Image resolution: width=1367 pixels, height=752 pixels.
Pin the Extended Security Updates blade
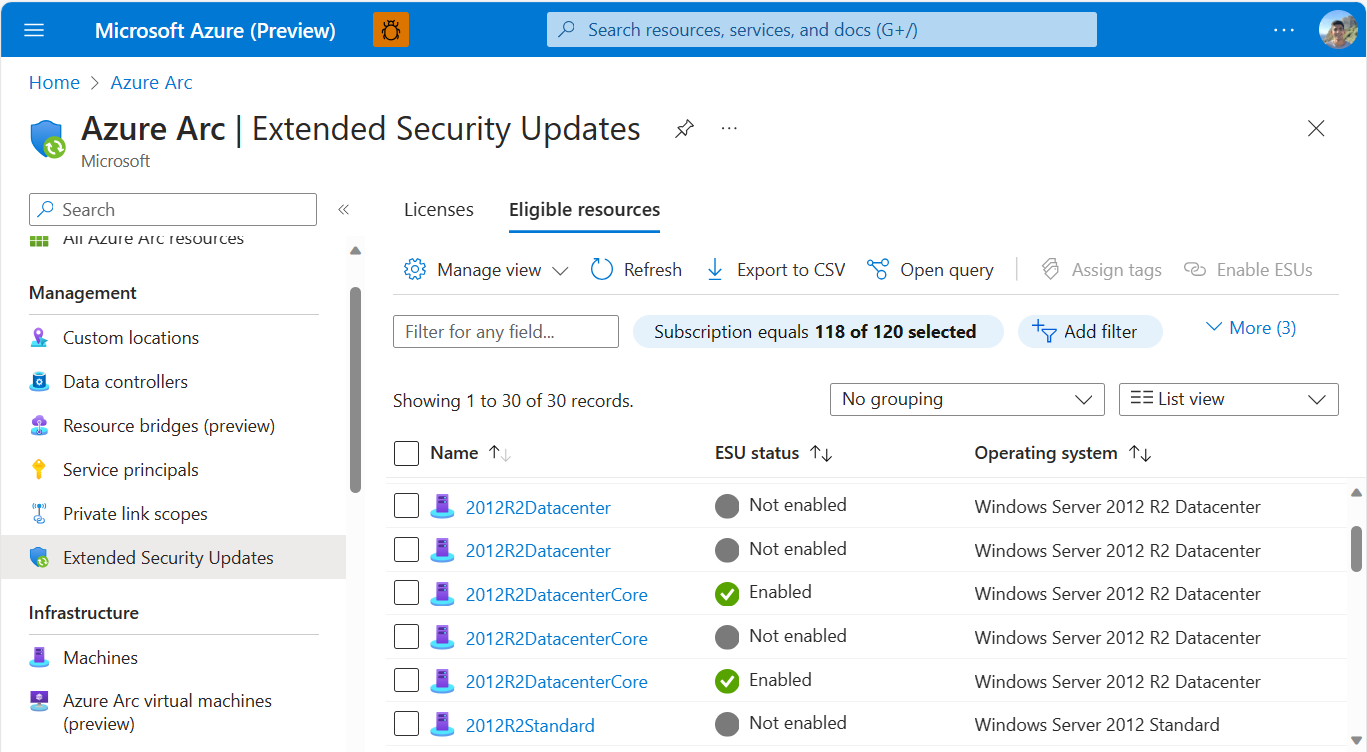coord(684,129)
